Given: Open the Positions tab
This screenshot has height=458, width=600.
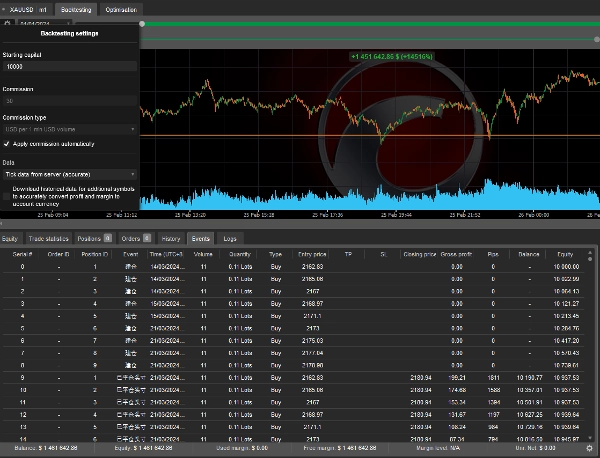Looking at the screenshot, I should pyautogui.click(x=94, y=239).
